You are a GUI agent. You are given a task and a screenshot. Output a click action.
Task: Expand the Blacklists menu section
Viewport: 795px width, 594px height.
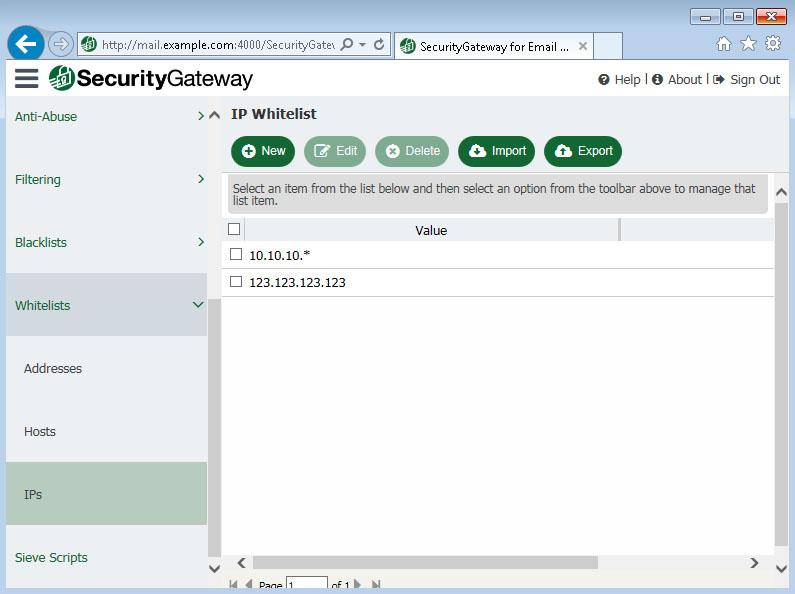point(106,242)
